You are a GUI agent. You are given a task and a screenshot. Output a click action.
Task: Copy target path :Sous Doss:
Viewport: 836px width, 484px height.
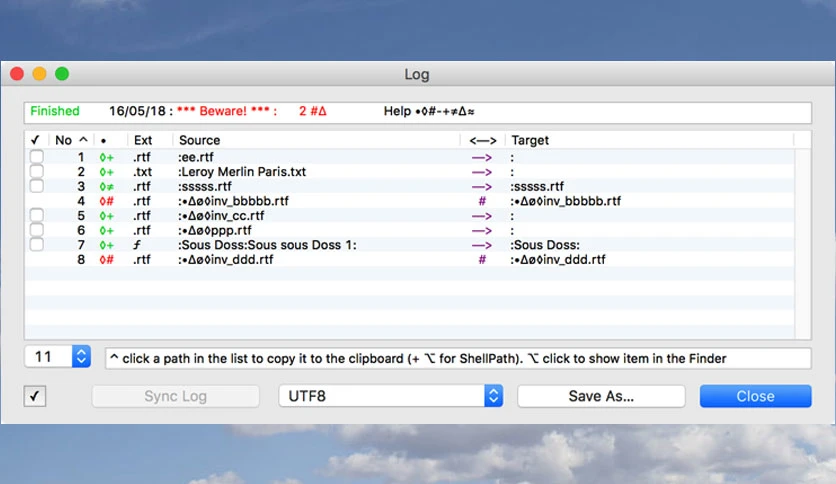pos(545,245)
